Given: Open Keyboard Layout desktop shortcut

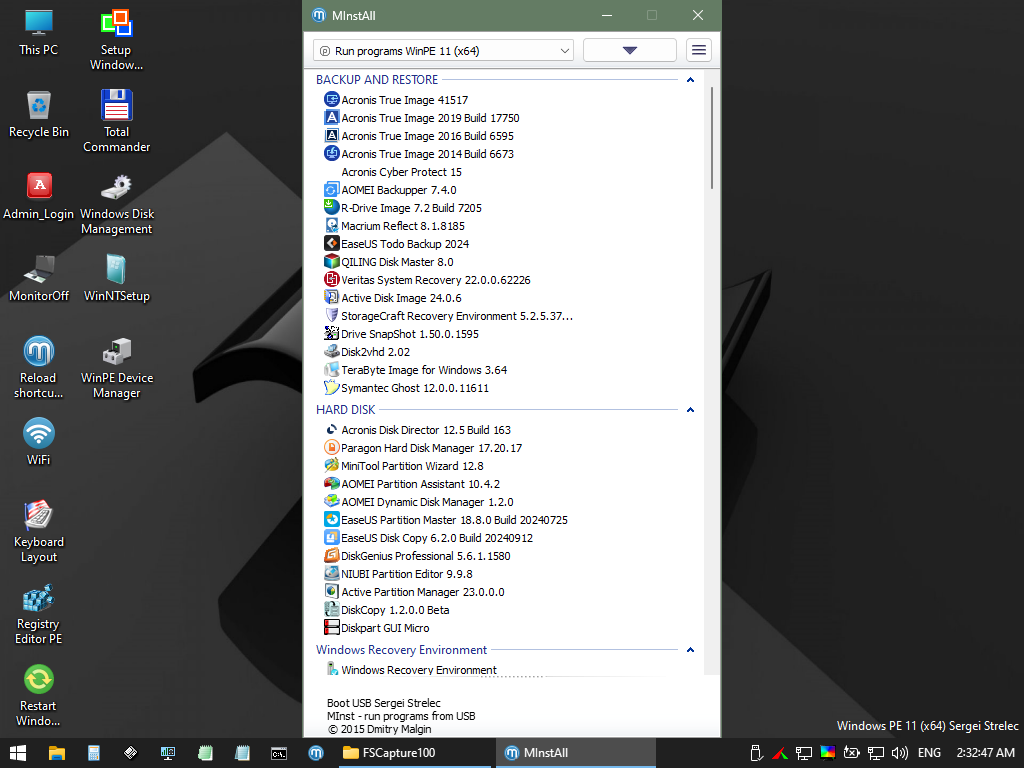Looking at the screenshot, I should [39, 532].
